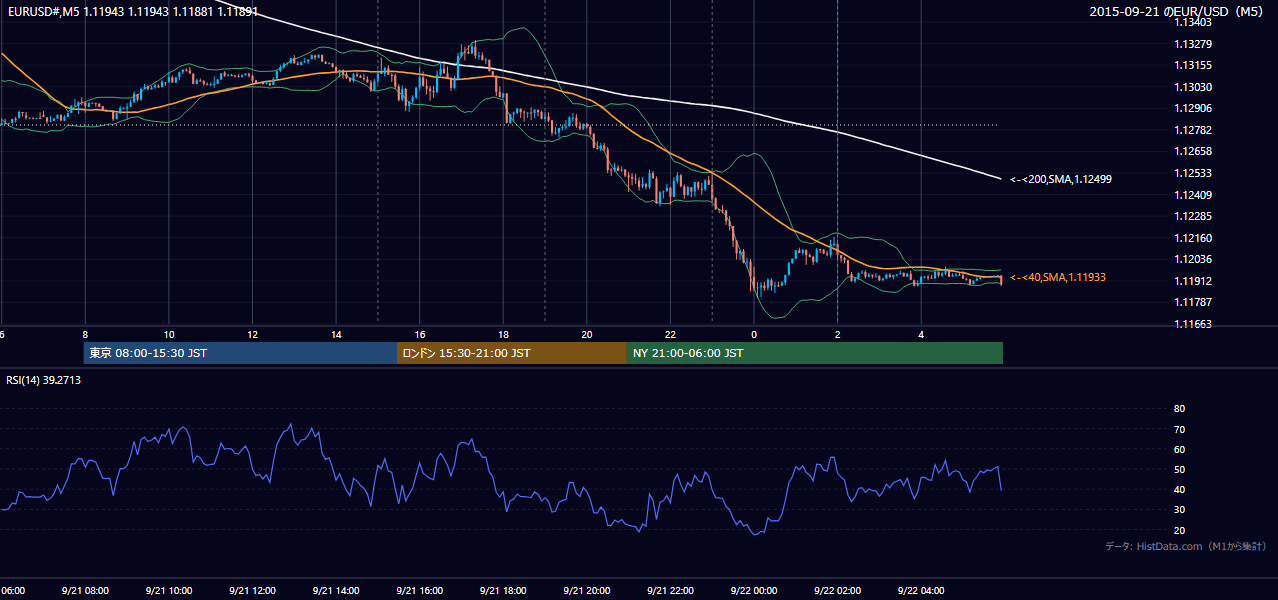Click the 9/21 22:00 bottom time label
This screenshot has height=600, width=1278.
670,590
